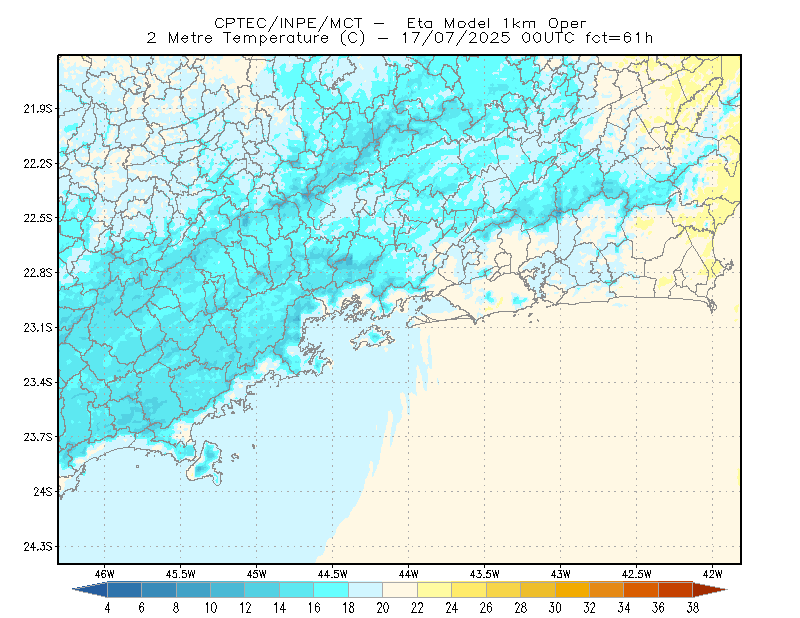This screenshot has width=800, height=618.
Task: Click the colorbar segment between 4 and 6
Action: coord(124,590)
